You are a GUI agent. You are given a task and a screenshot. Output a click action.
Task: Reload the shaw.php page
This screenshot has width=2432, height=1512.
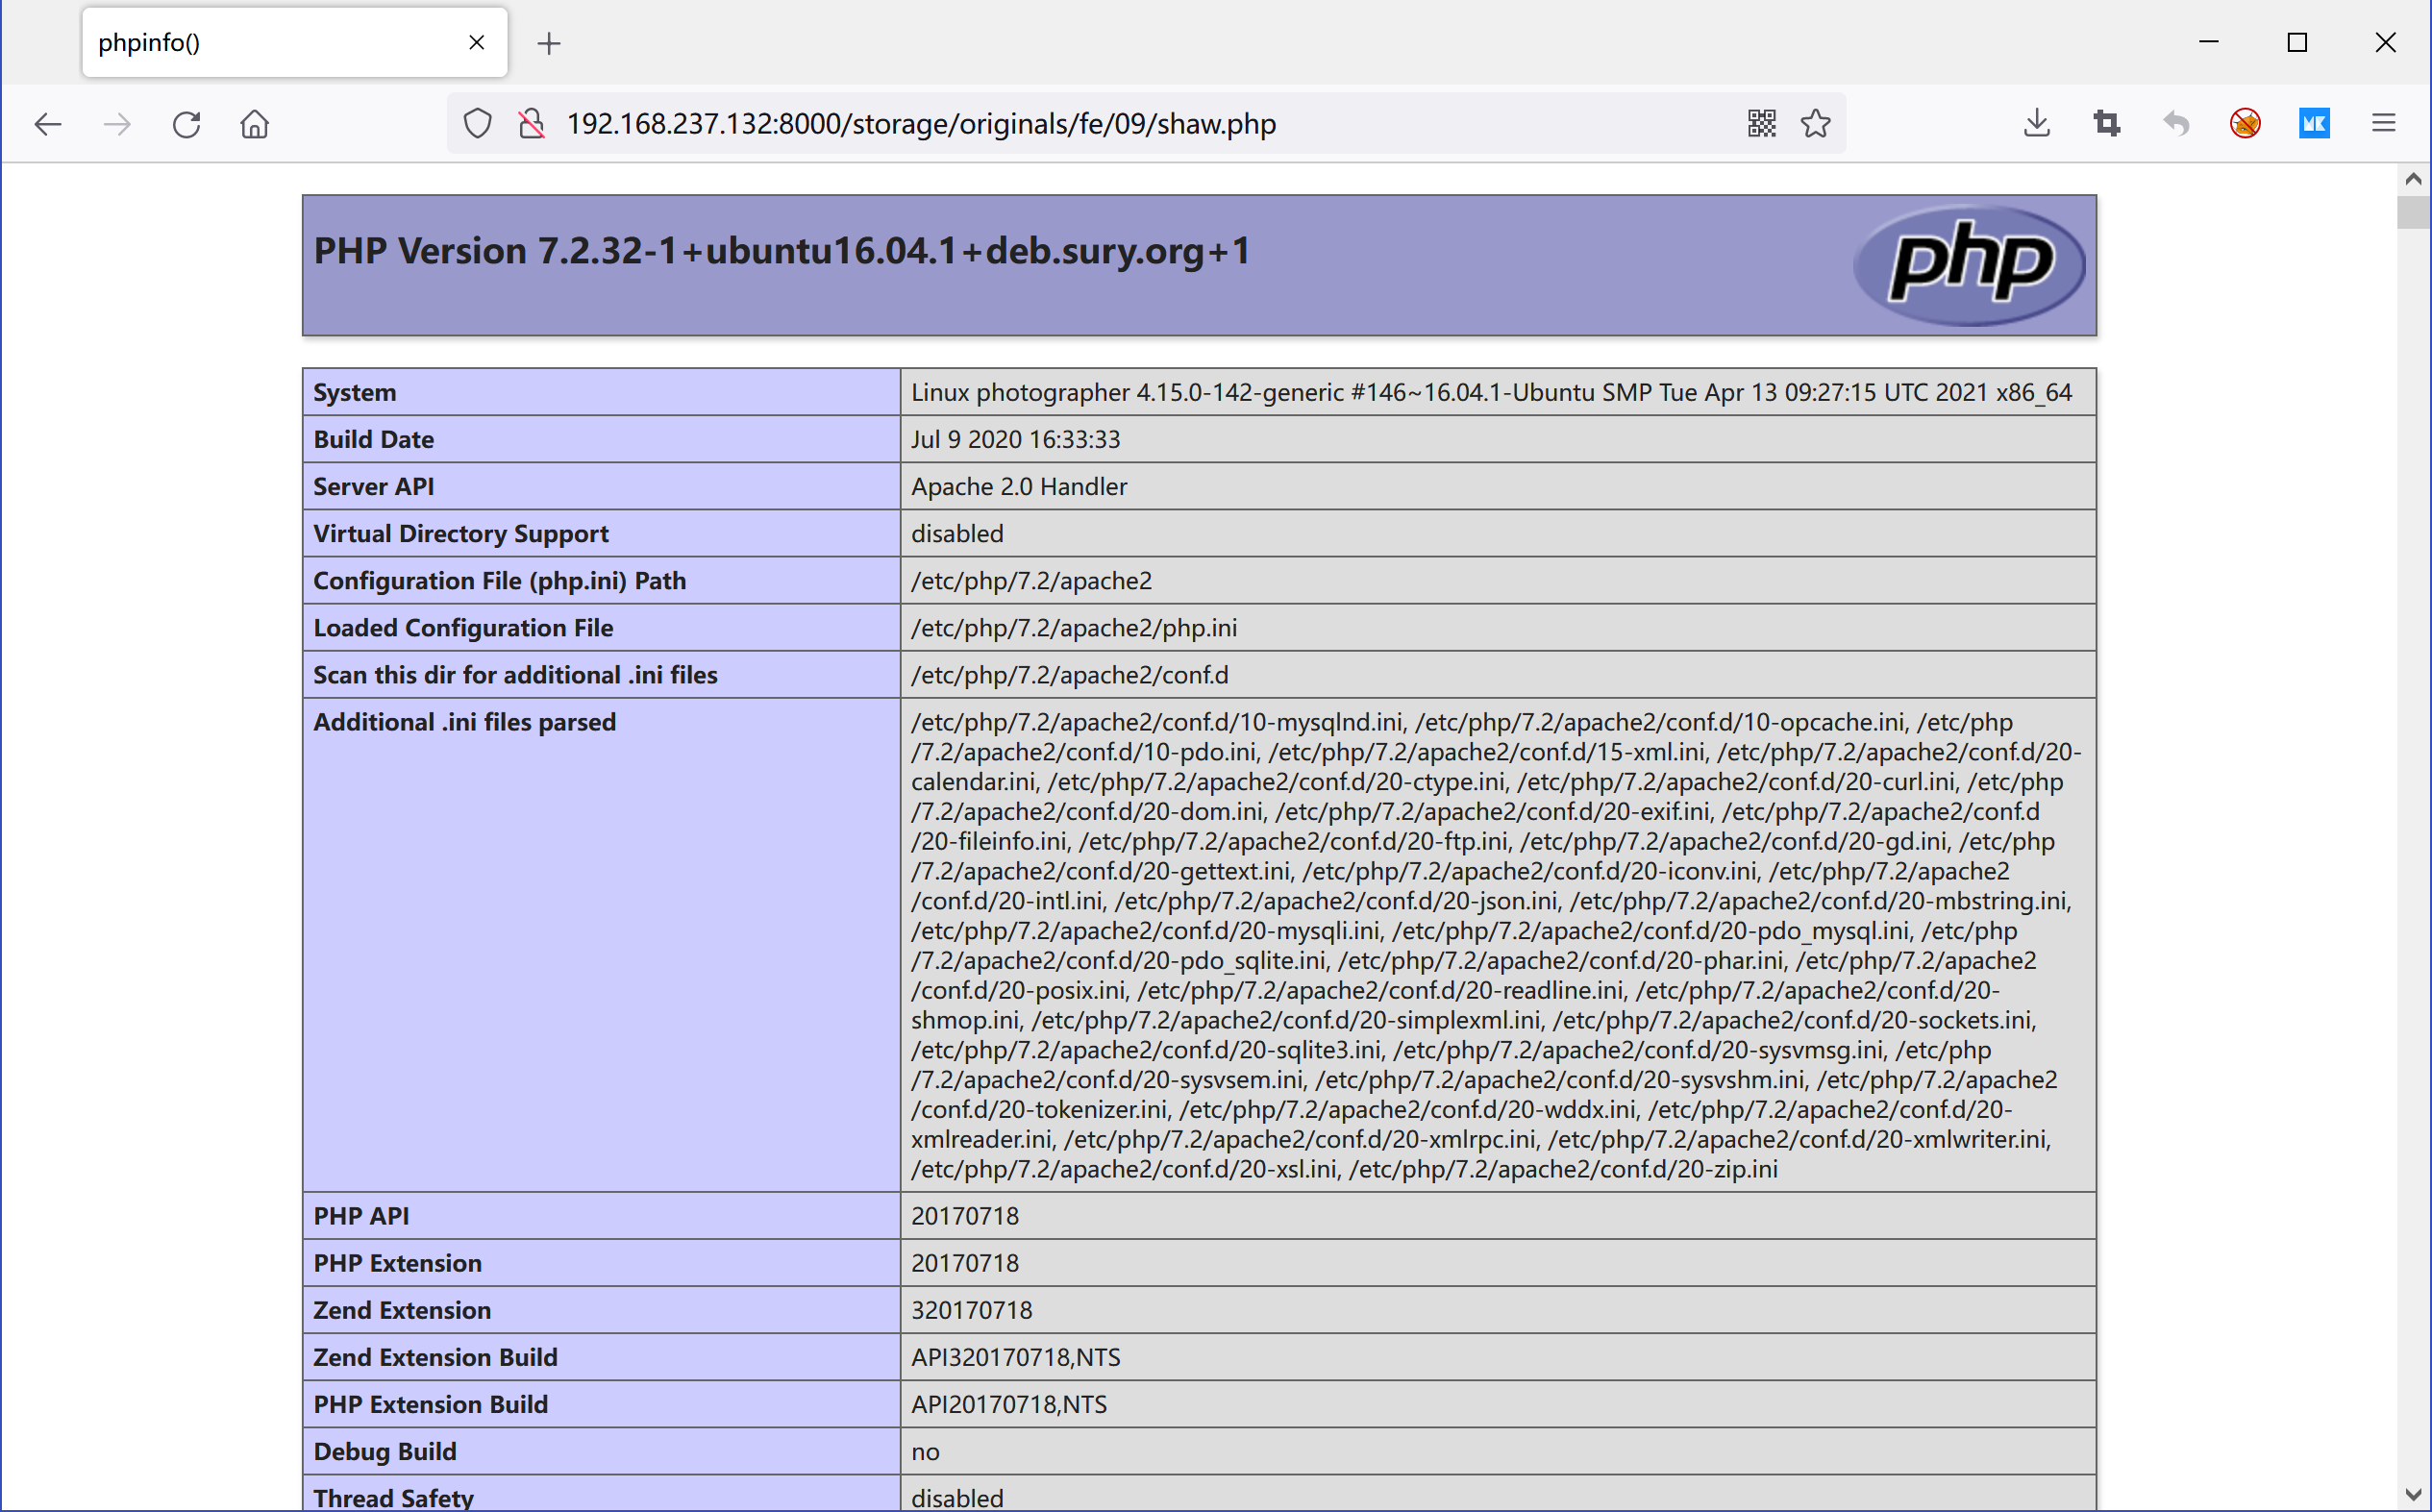point(186,124)
